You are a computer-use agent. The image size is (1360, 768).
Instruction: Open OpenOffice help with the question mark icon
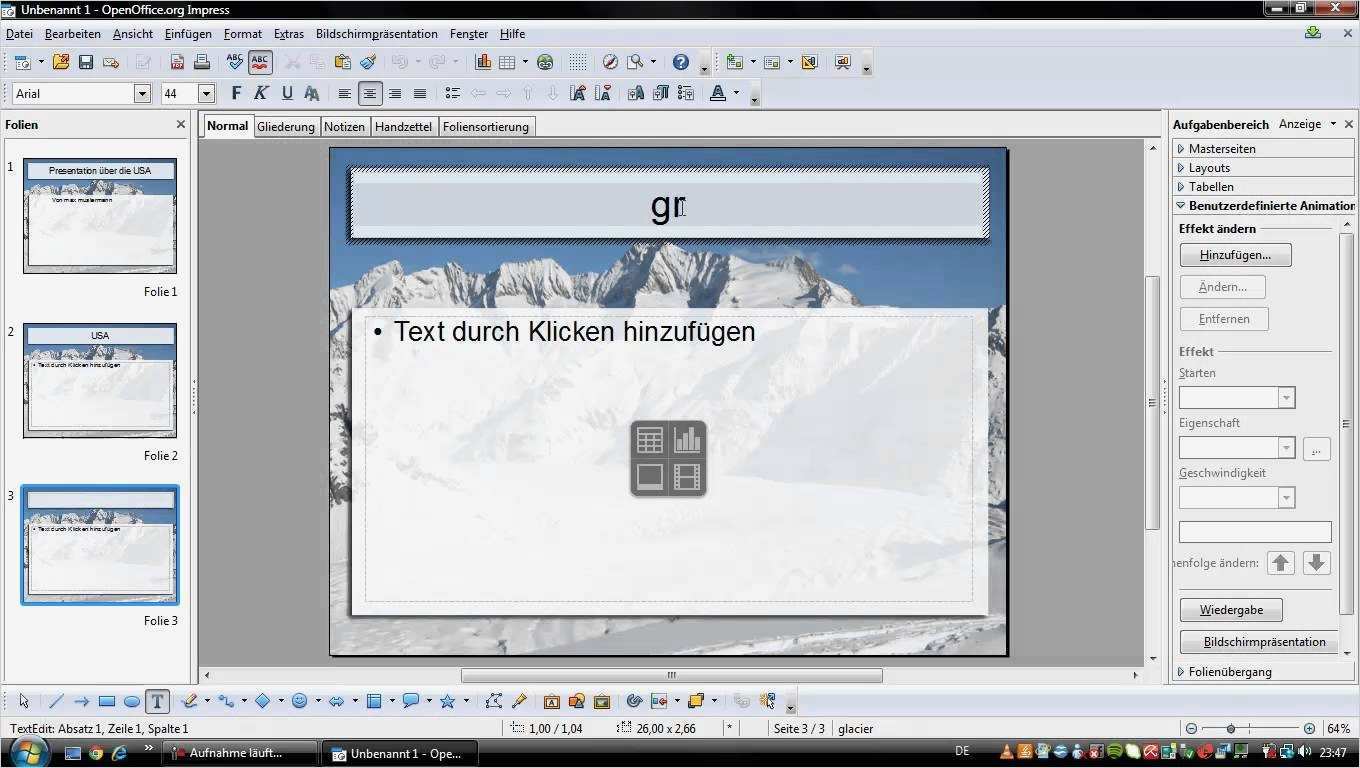681,62
